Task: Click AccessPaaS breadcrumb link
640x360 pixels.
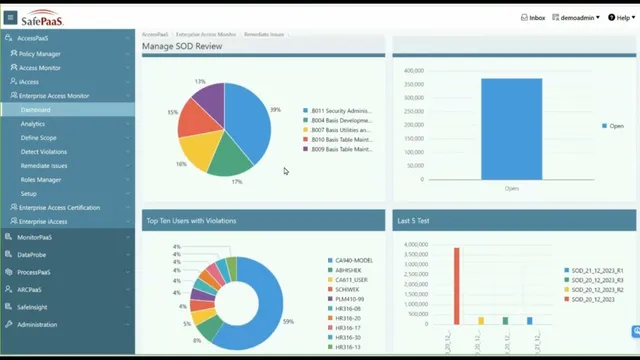Action: click(x=155, y=34)
